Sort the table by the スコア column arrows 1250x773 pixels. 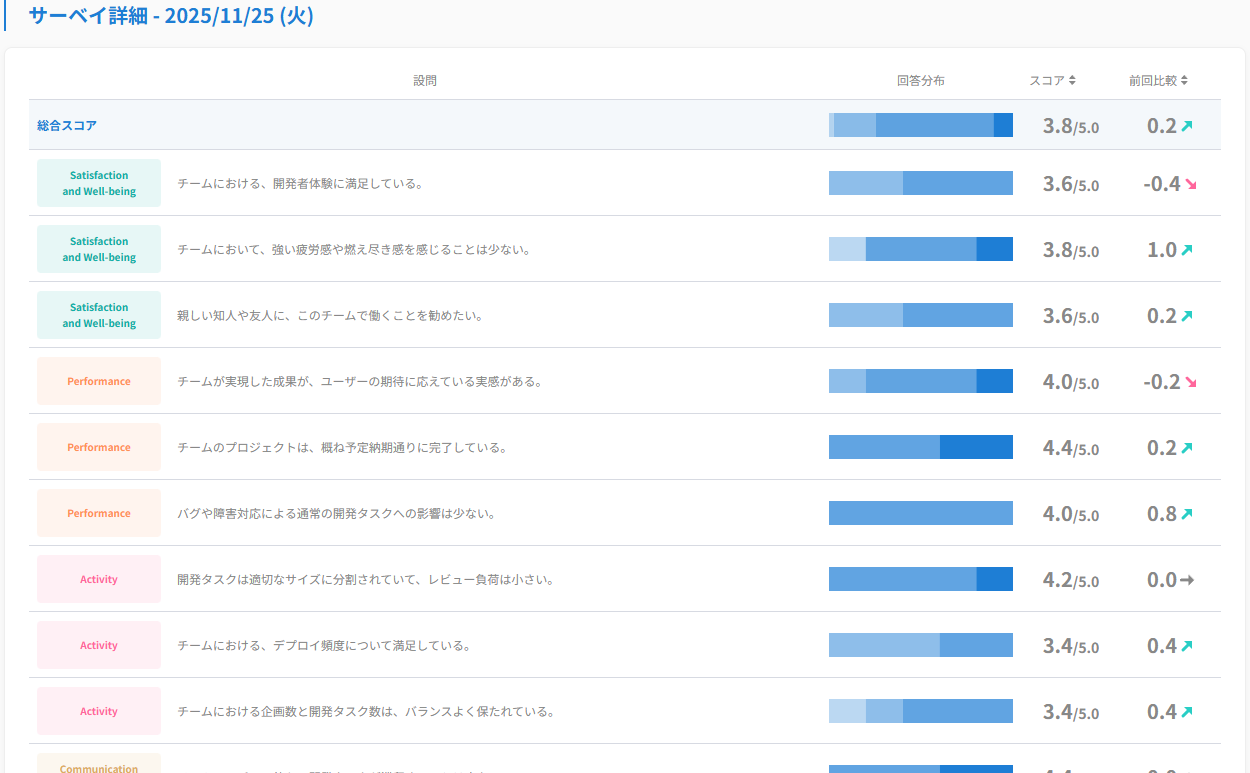coord(1072,81)
